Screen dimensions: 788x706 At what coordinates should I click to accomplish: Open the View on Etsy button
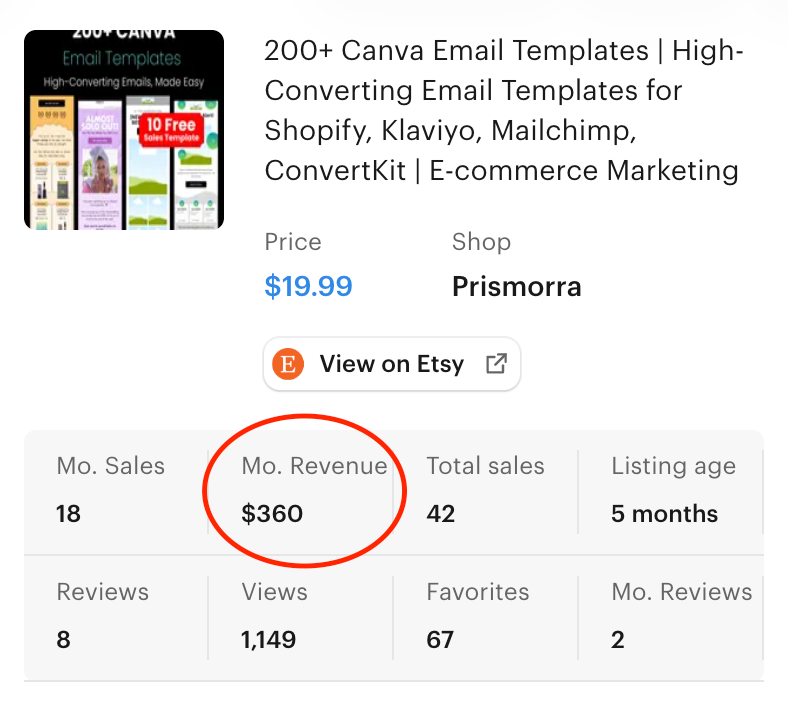(392, 364)
